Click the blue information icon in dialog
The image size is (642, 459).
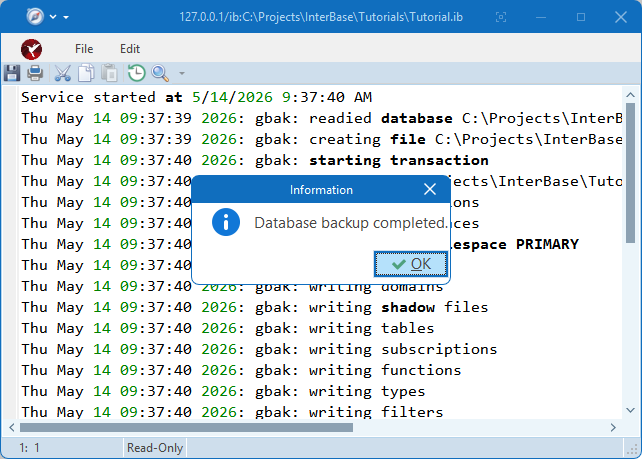coord(226,222)
